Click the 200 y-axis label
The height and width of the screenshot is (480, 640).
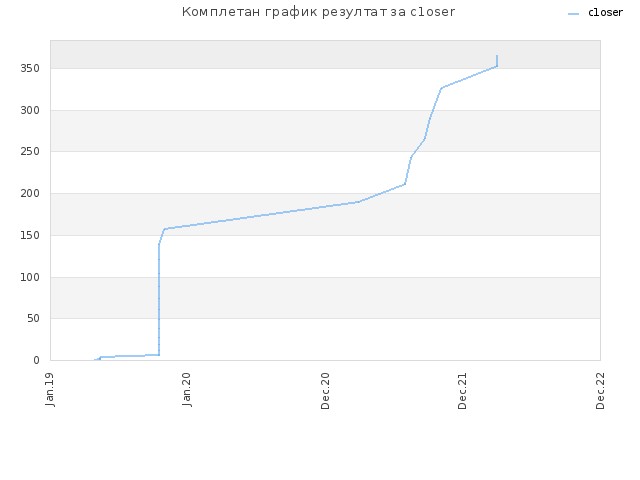tap(30, 193)
